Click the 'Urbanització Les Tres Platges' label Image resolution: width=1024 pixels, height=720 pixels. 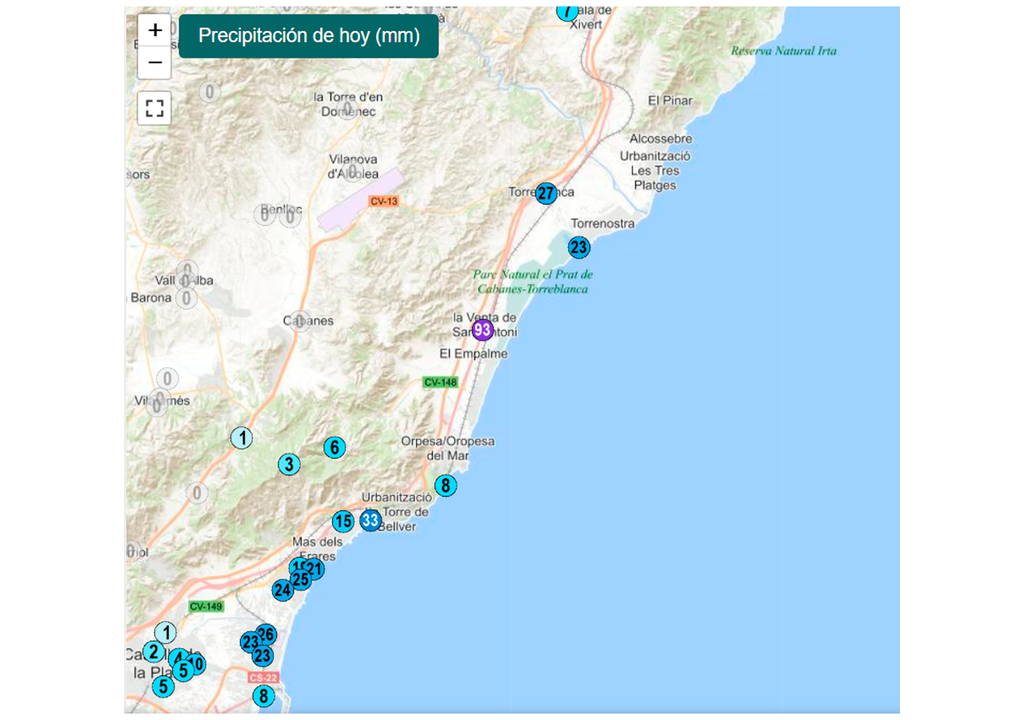pos(655,171)
